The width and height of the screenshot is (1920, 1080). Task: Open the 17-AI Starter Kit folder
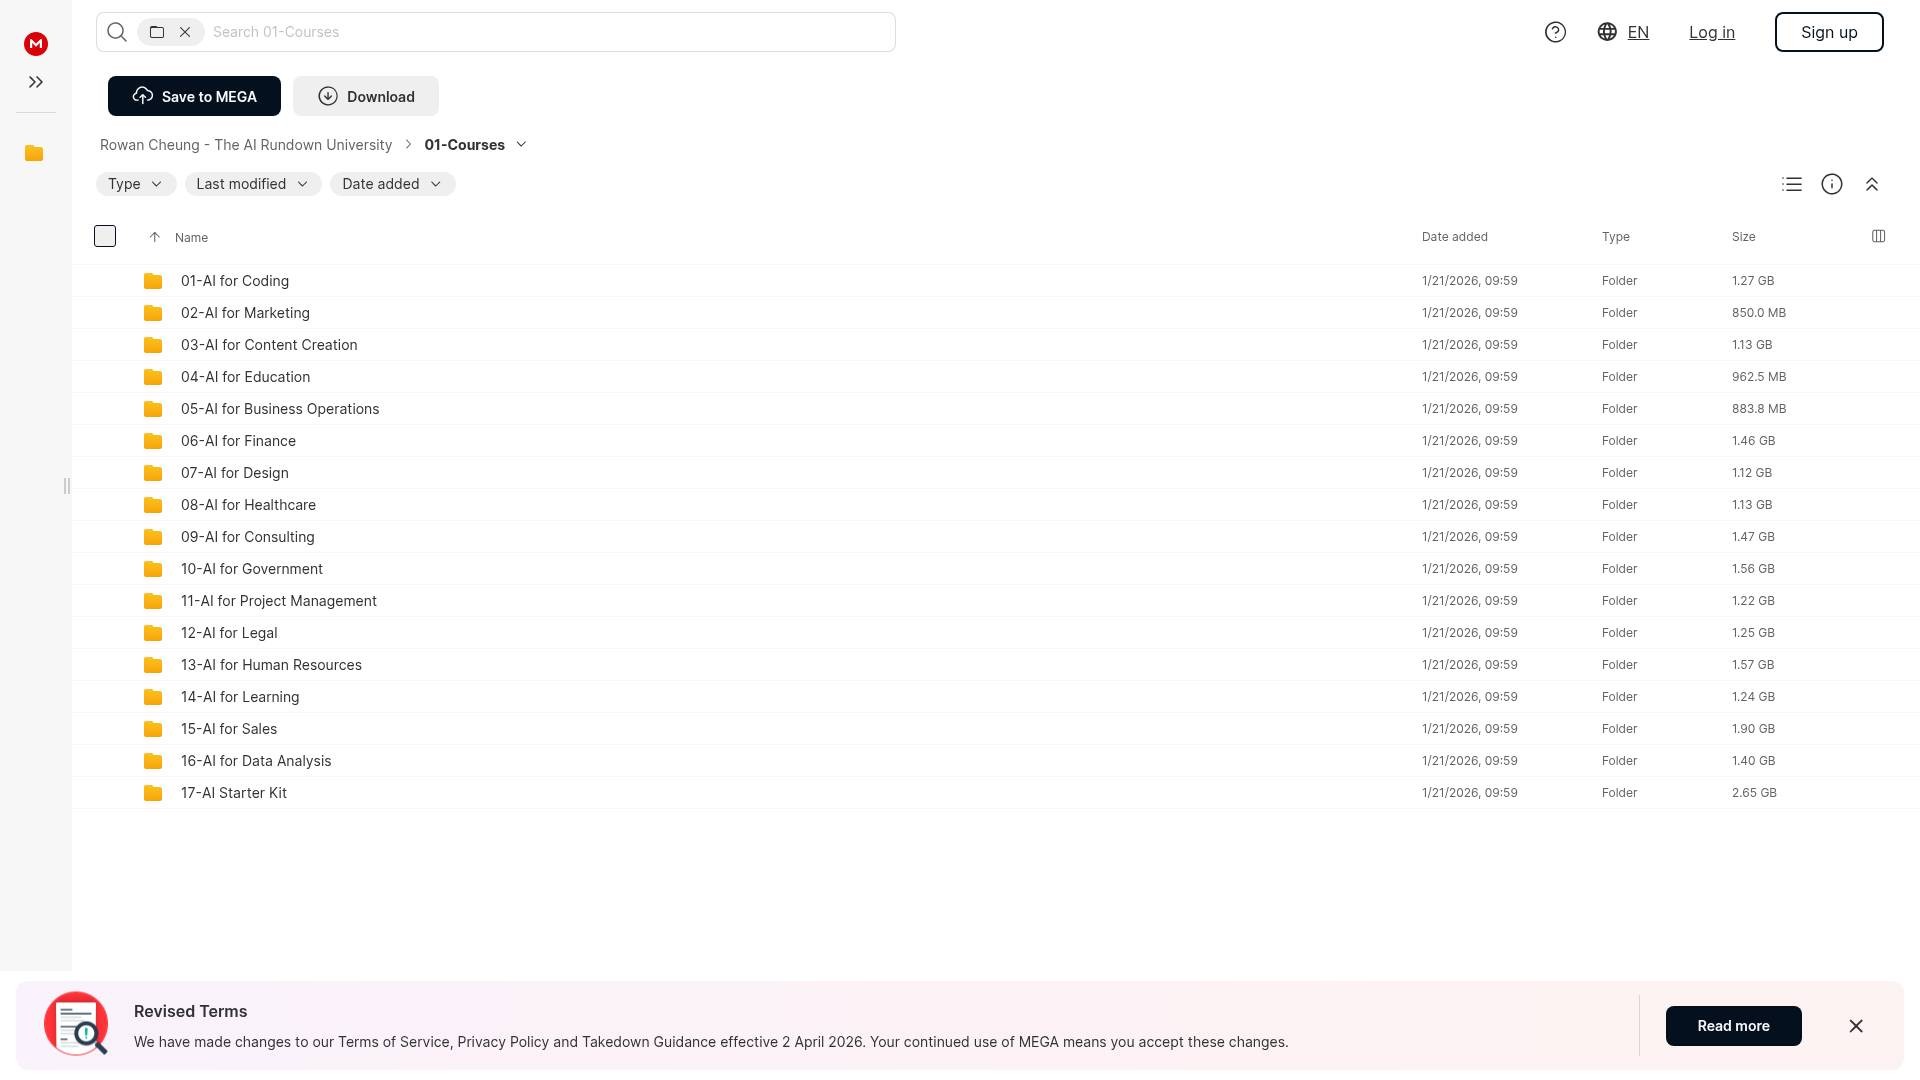[x=234, y=793]
